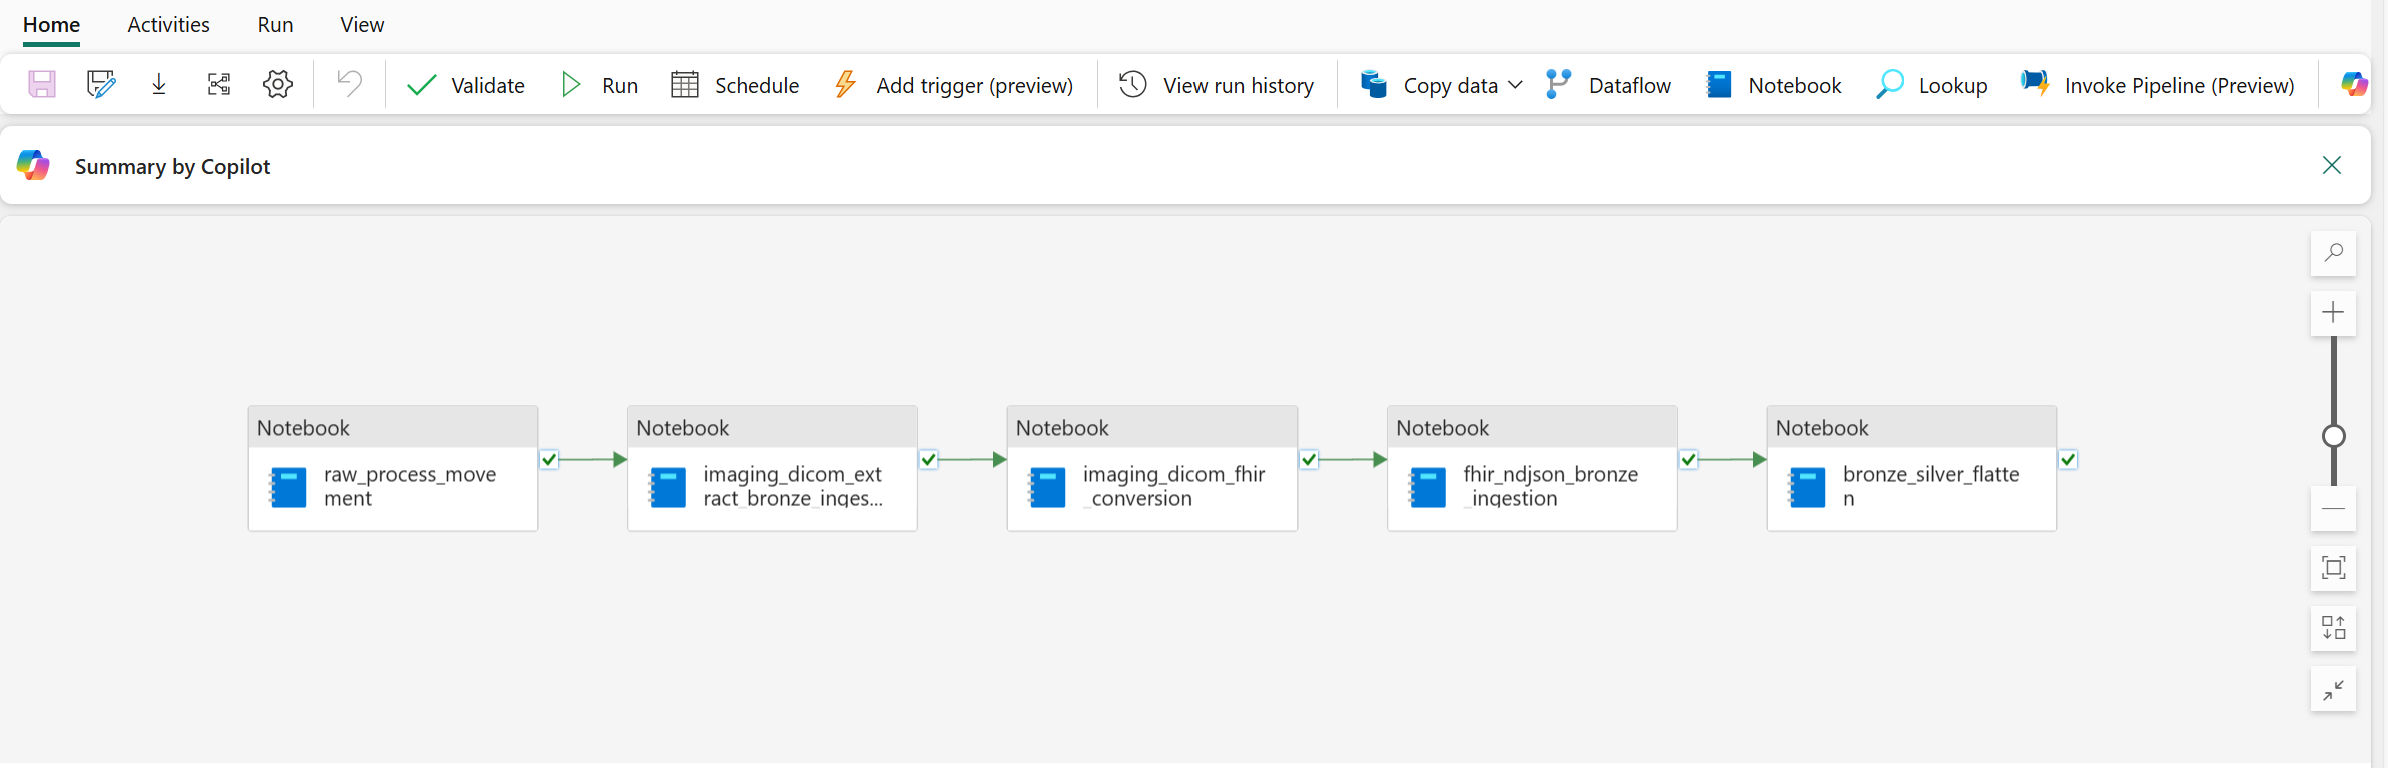
Task: Click the undo arrow icon
Action: point(349,84)
